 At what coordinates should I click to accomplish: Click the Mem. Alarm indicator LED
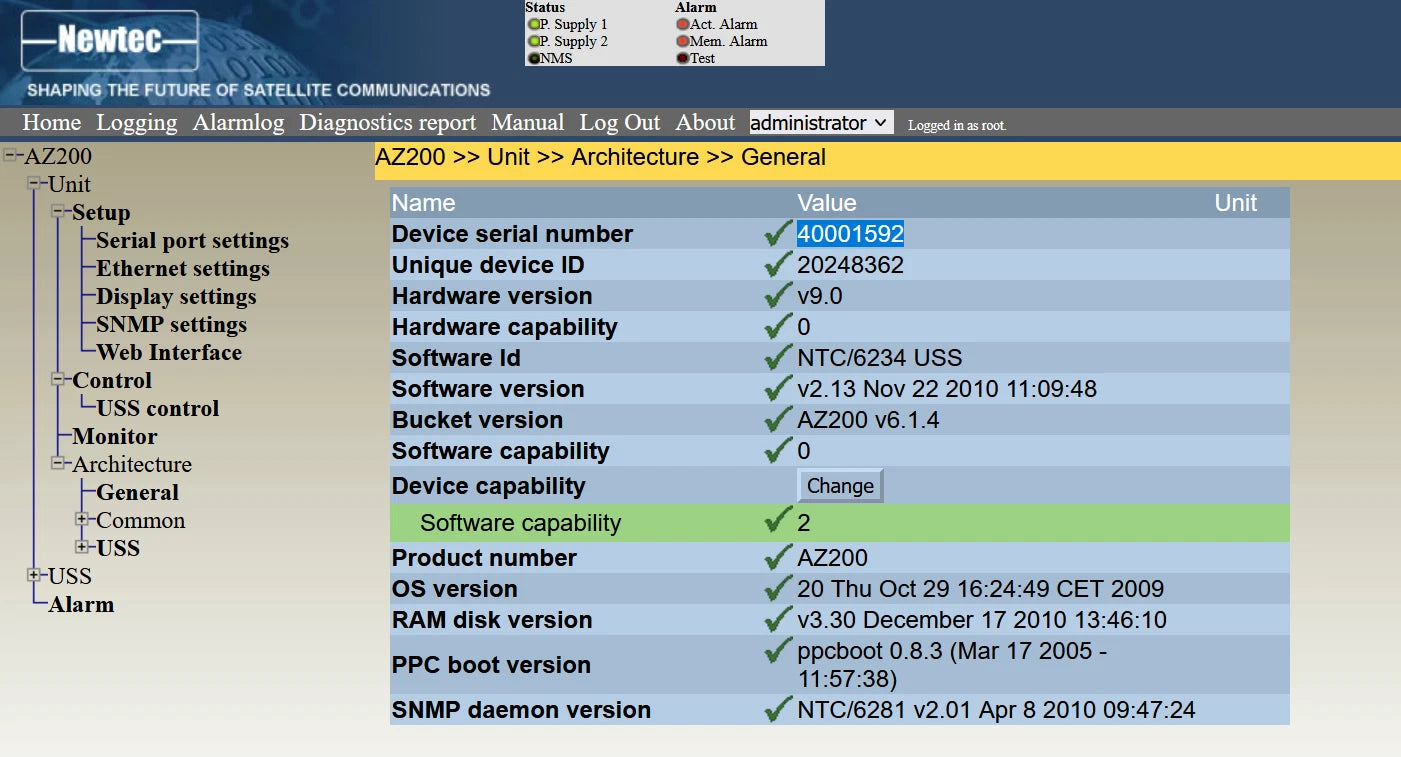tap(683, 41)
